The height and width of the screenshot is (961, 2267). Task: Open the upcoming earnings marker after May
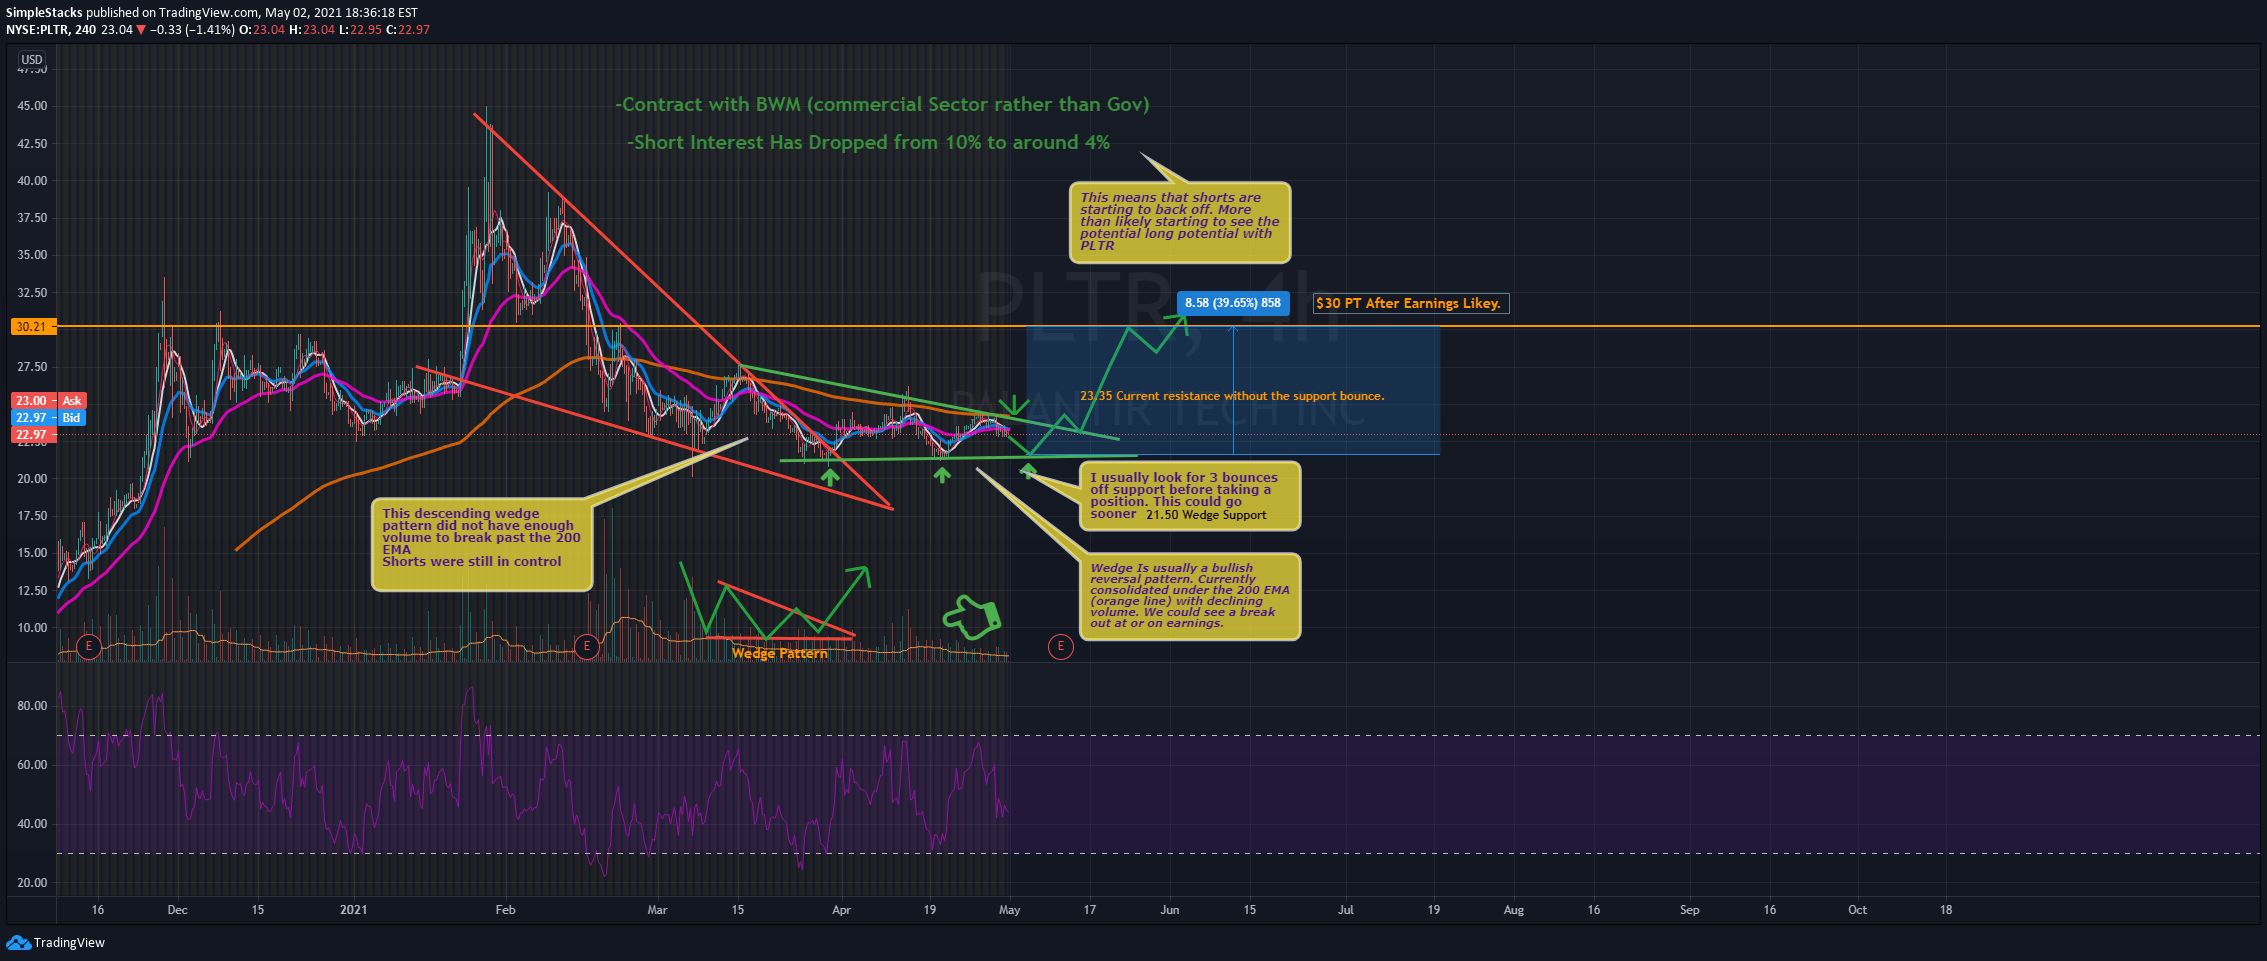[x=1060, y=646]
